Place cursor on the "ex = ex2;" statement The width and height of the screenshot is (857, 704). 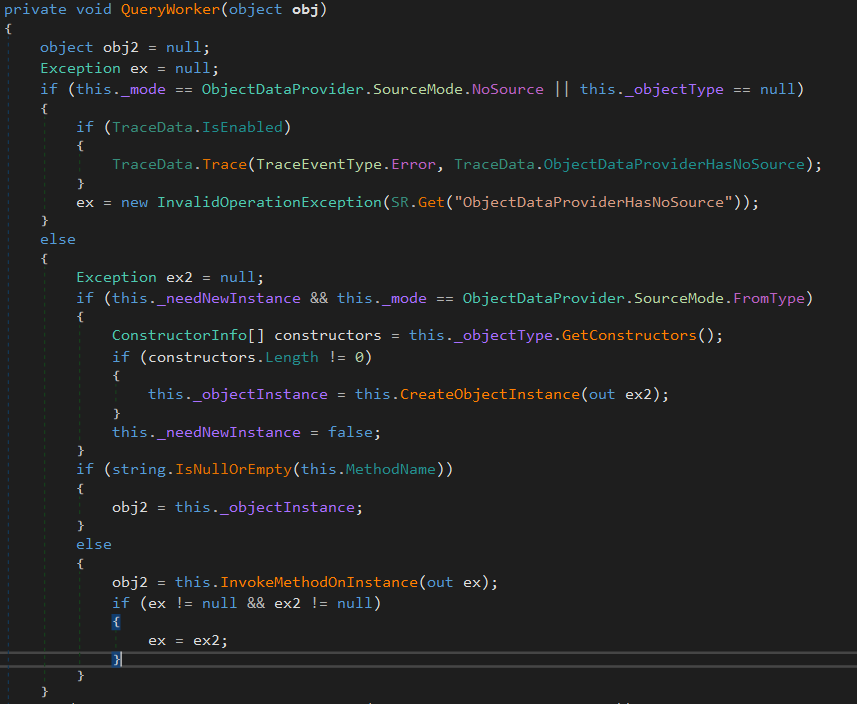pyautogui.click(x=188, y=639)
